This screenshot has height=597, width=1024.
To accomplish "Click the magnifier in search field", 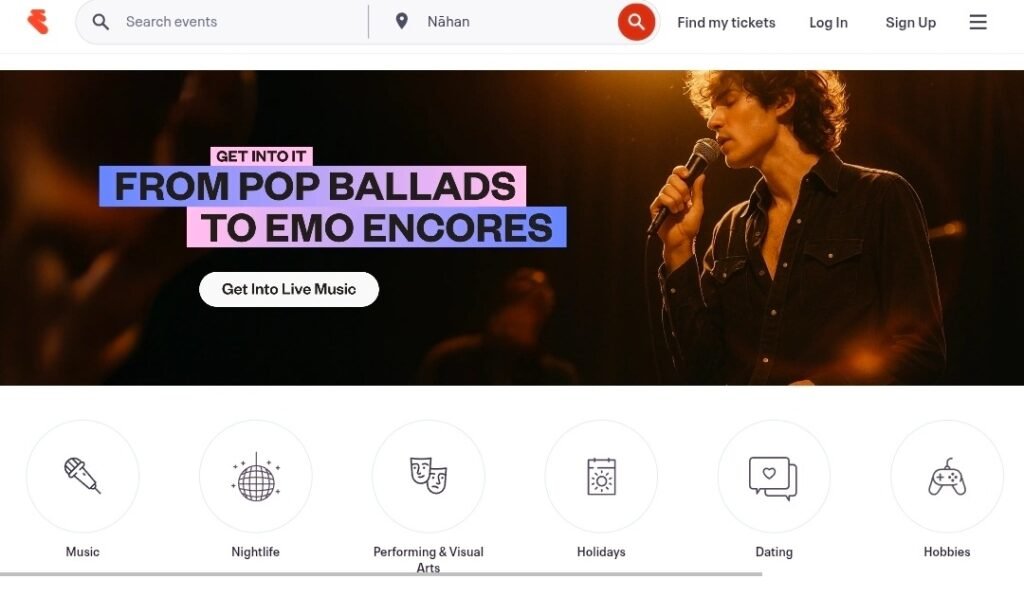I will (x=101, y=22).
